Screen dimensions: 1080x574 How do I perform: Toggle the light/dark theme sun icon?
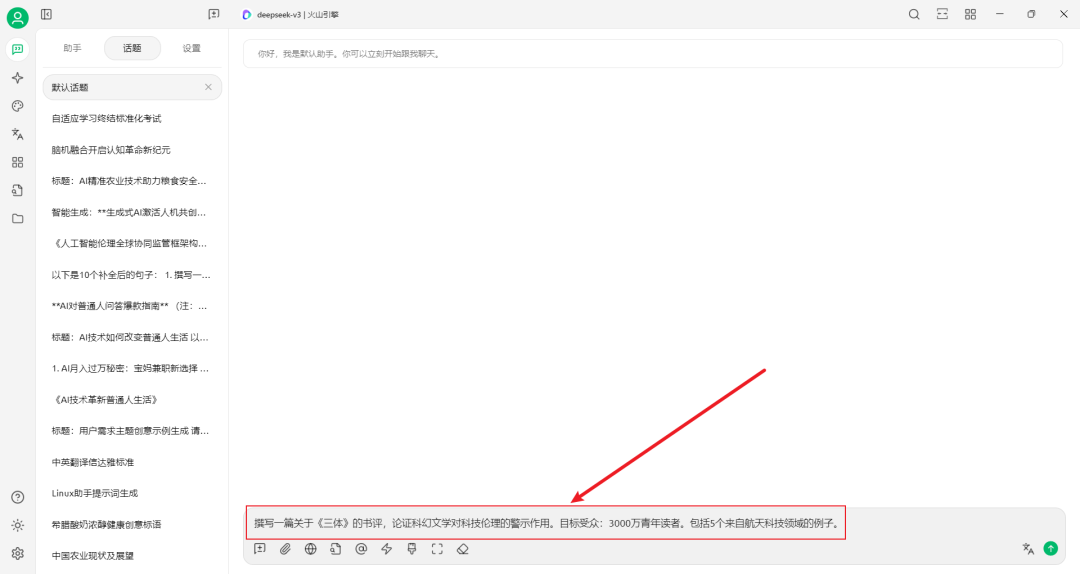[x=18, y=526]
